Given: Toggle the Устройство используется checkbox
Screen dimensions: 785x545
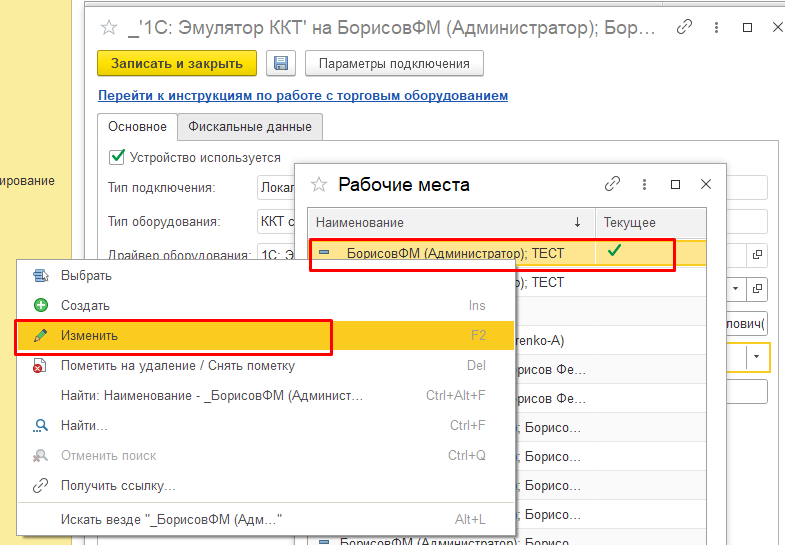Looking at the screenshot, I should [117, 157].
